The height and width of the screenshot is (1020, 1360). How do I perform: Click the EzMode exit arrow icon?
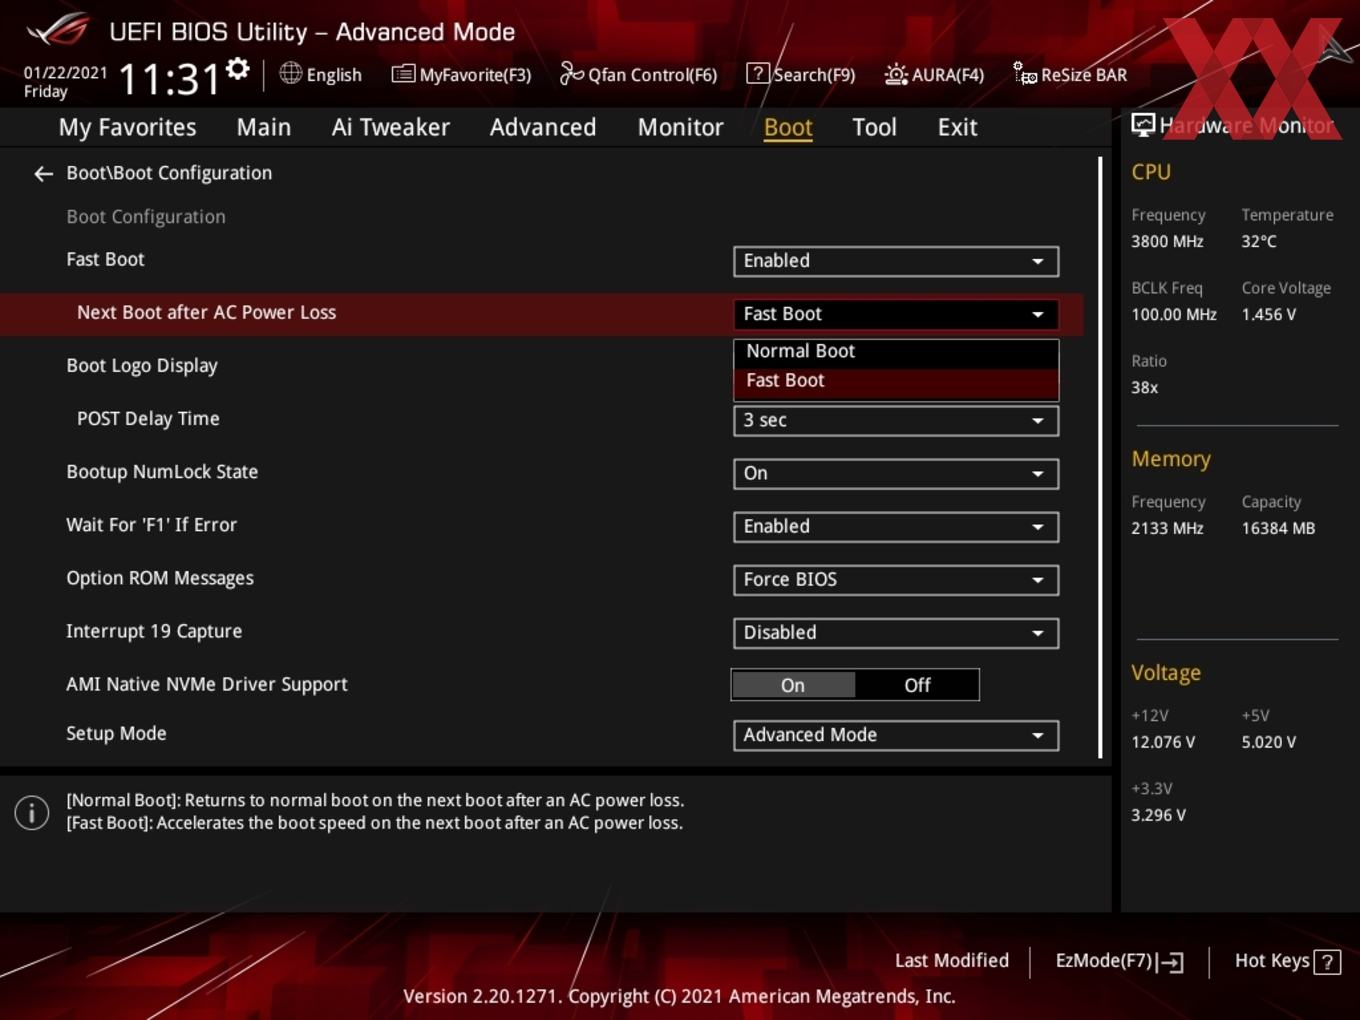point(1170,962)
